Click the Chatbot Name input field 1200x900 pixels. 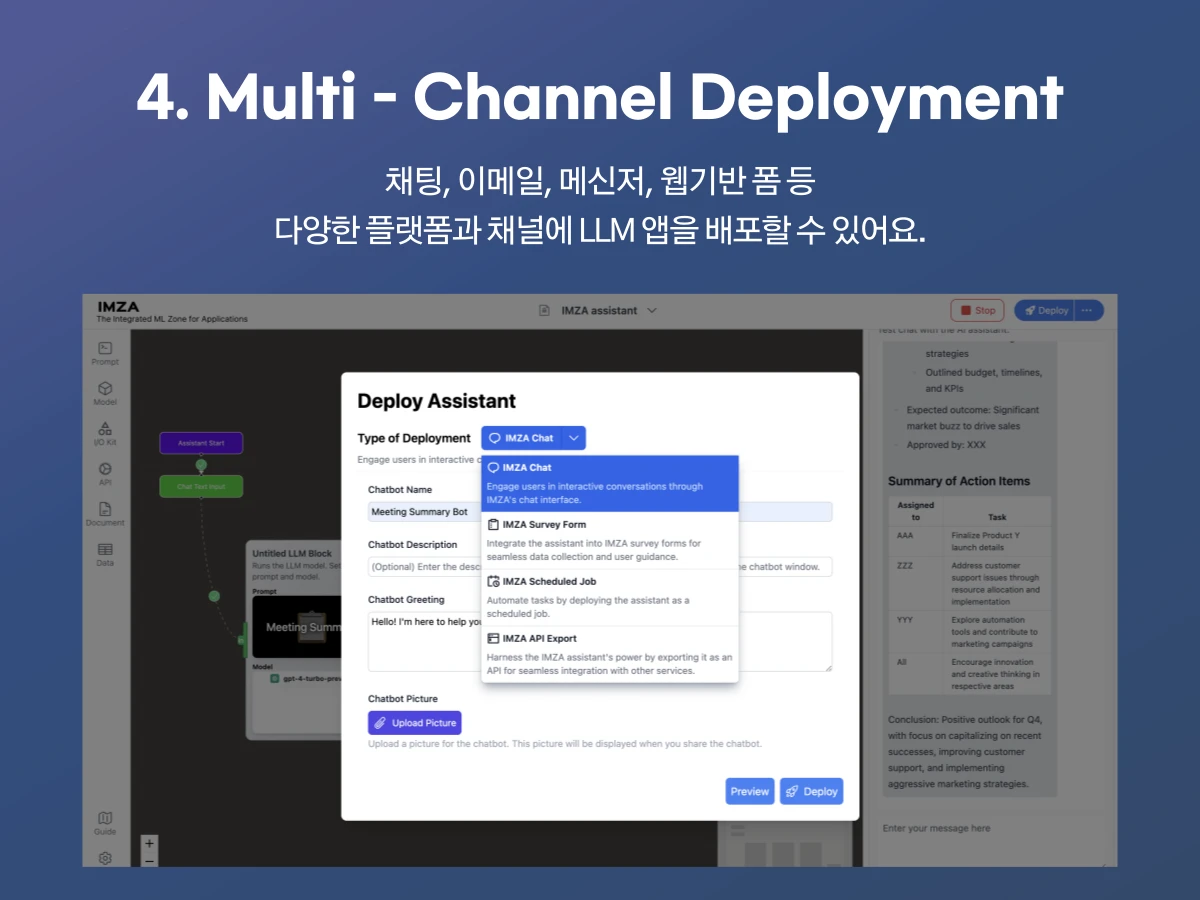(600, 512)
